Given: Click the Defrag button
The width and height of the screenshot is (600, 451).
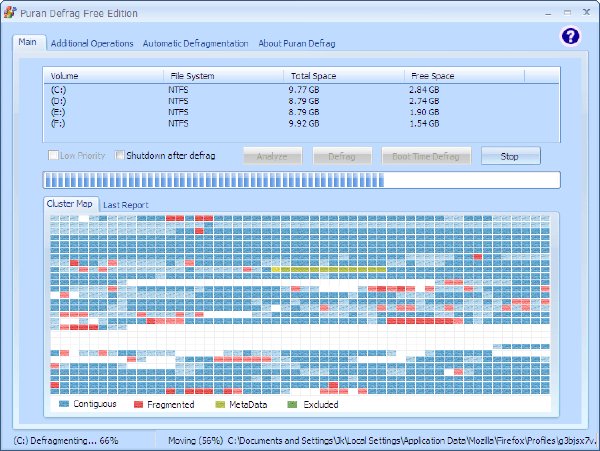Looking at the screenshot, I should click(342, 156).
